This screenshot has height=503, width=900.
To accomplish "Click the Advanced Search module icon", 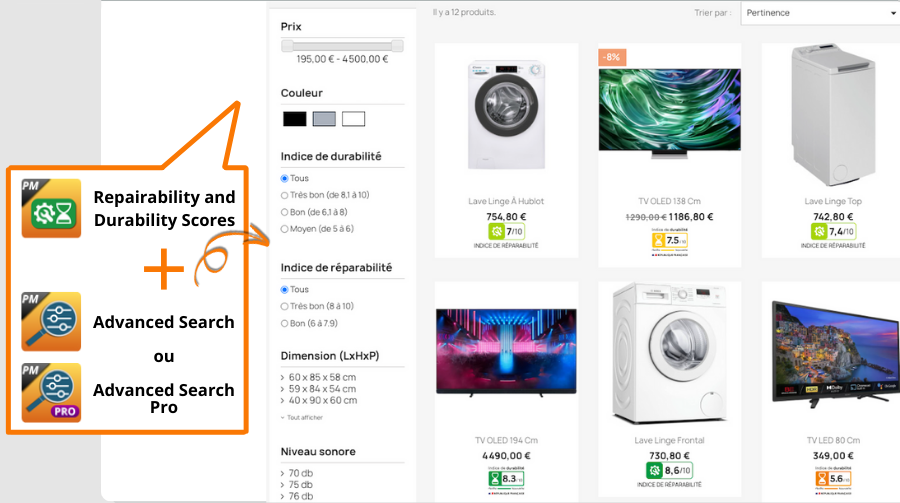I will tap(51, 322).
